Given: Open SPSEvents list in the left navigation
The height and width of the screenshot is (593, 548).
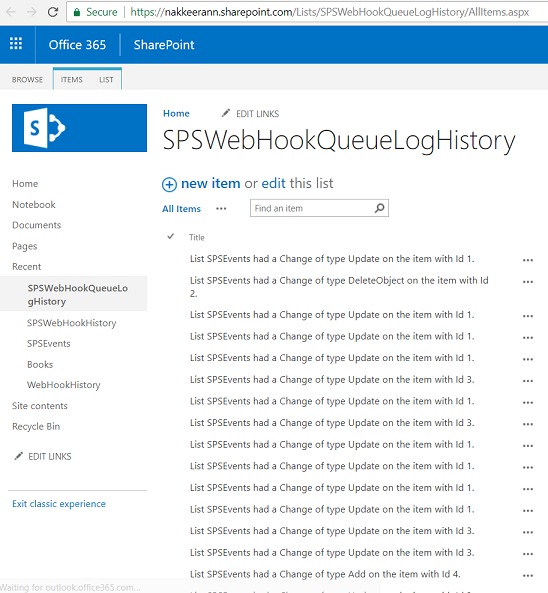Looking at the screenshot, I should pos(48,343).
